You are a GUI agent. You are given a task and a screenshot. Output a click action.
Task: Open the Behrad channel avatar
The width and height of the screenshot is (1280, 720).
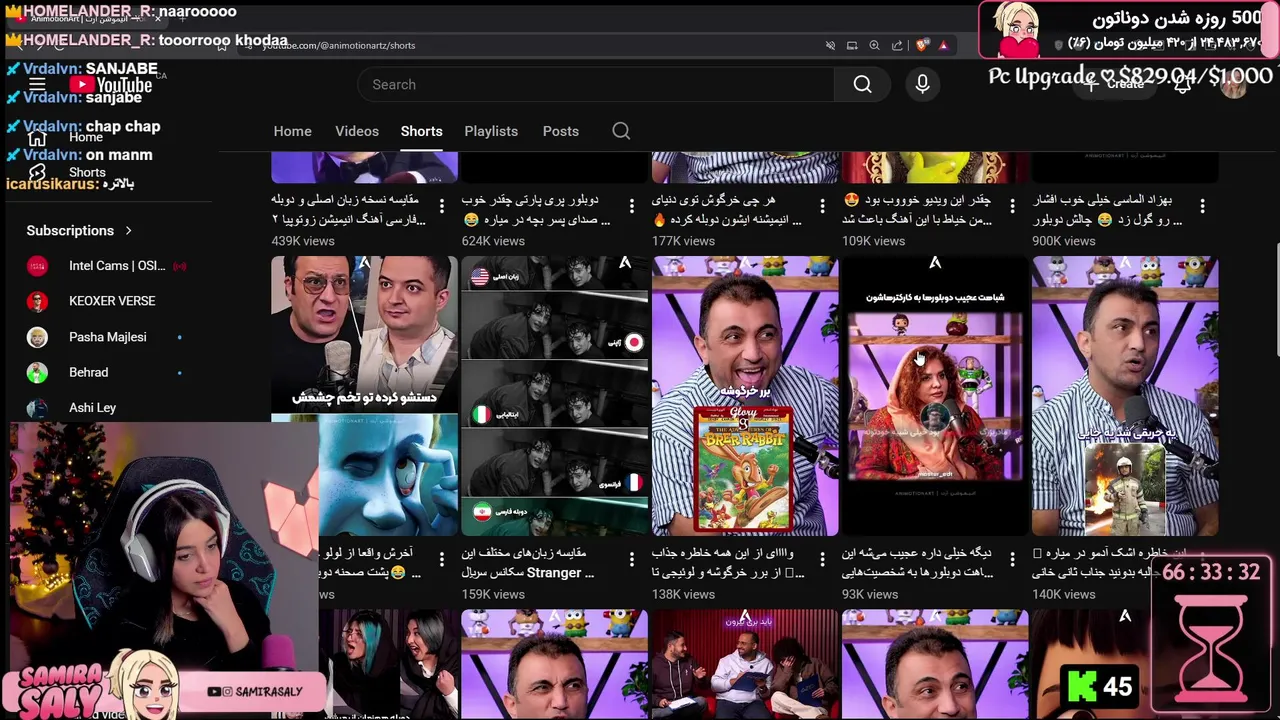coord(37,372)
